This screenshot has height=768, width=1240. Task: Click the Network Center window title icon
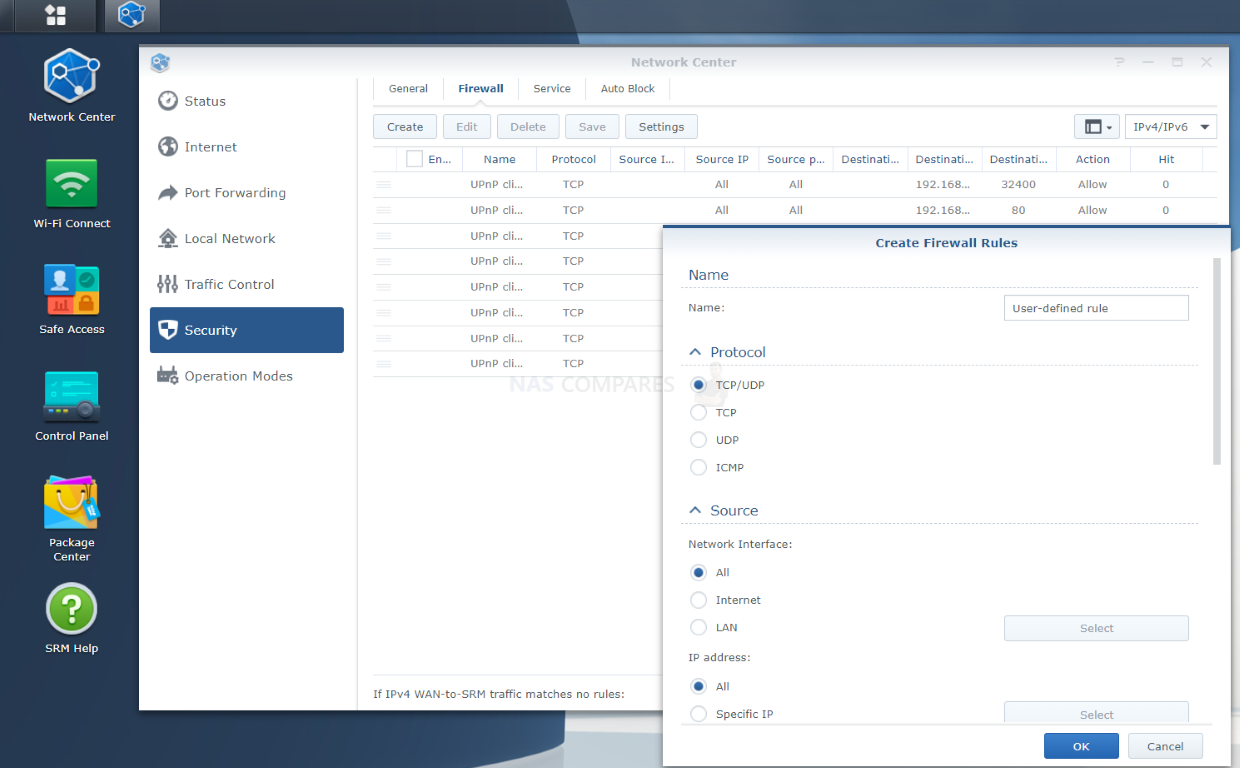click(160, 62)
